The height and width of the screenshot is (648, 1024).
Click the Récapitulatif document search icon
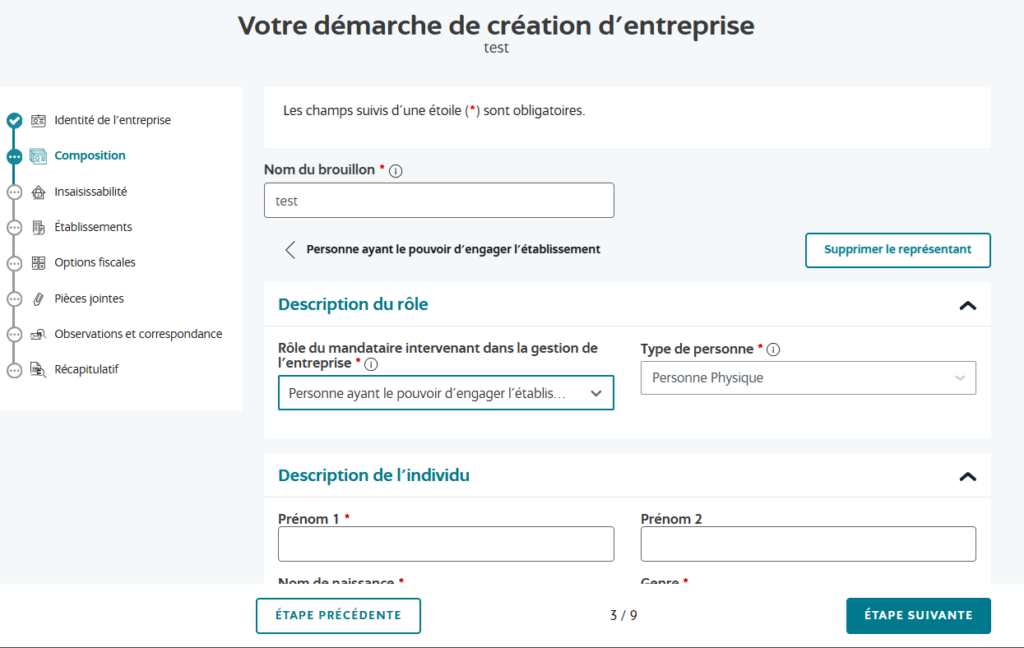39,370
